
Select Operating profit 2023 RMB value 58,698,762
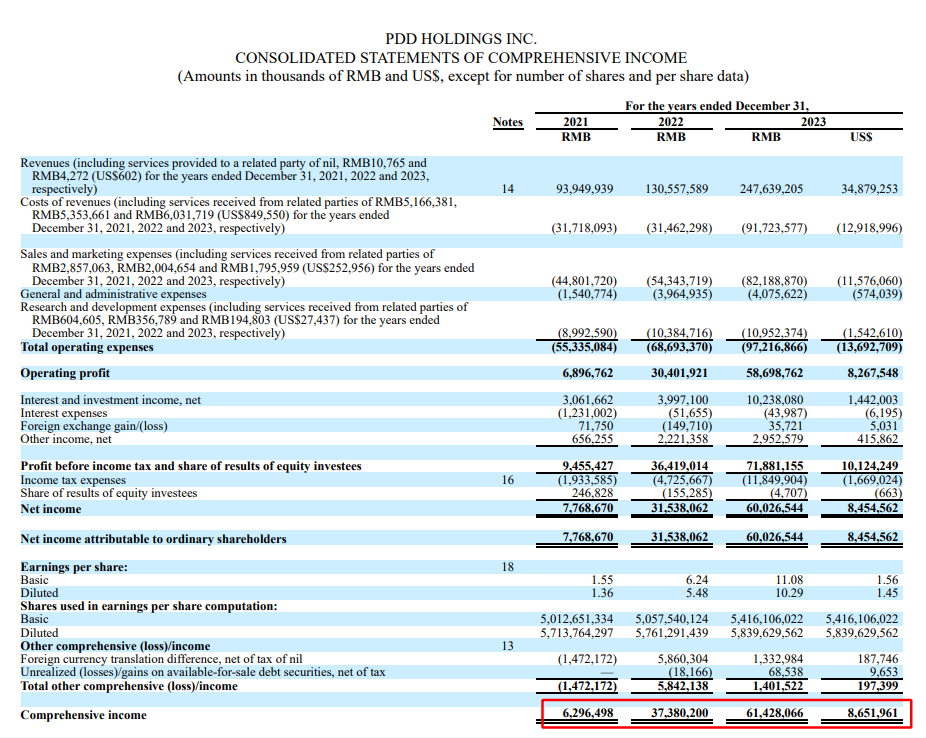point(775,373)
